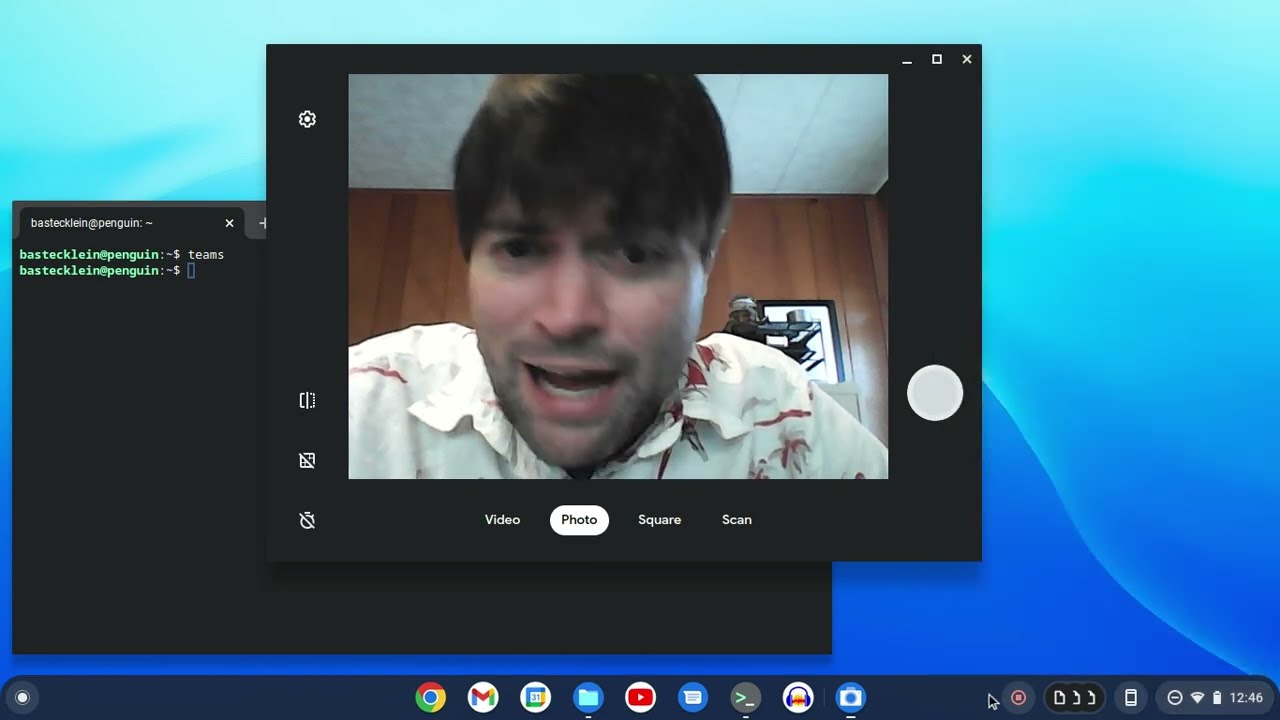Open Google Calendar from the shelf
1280x720 pixels.
pyautogui.click(x=536, y=698)
